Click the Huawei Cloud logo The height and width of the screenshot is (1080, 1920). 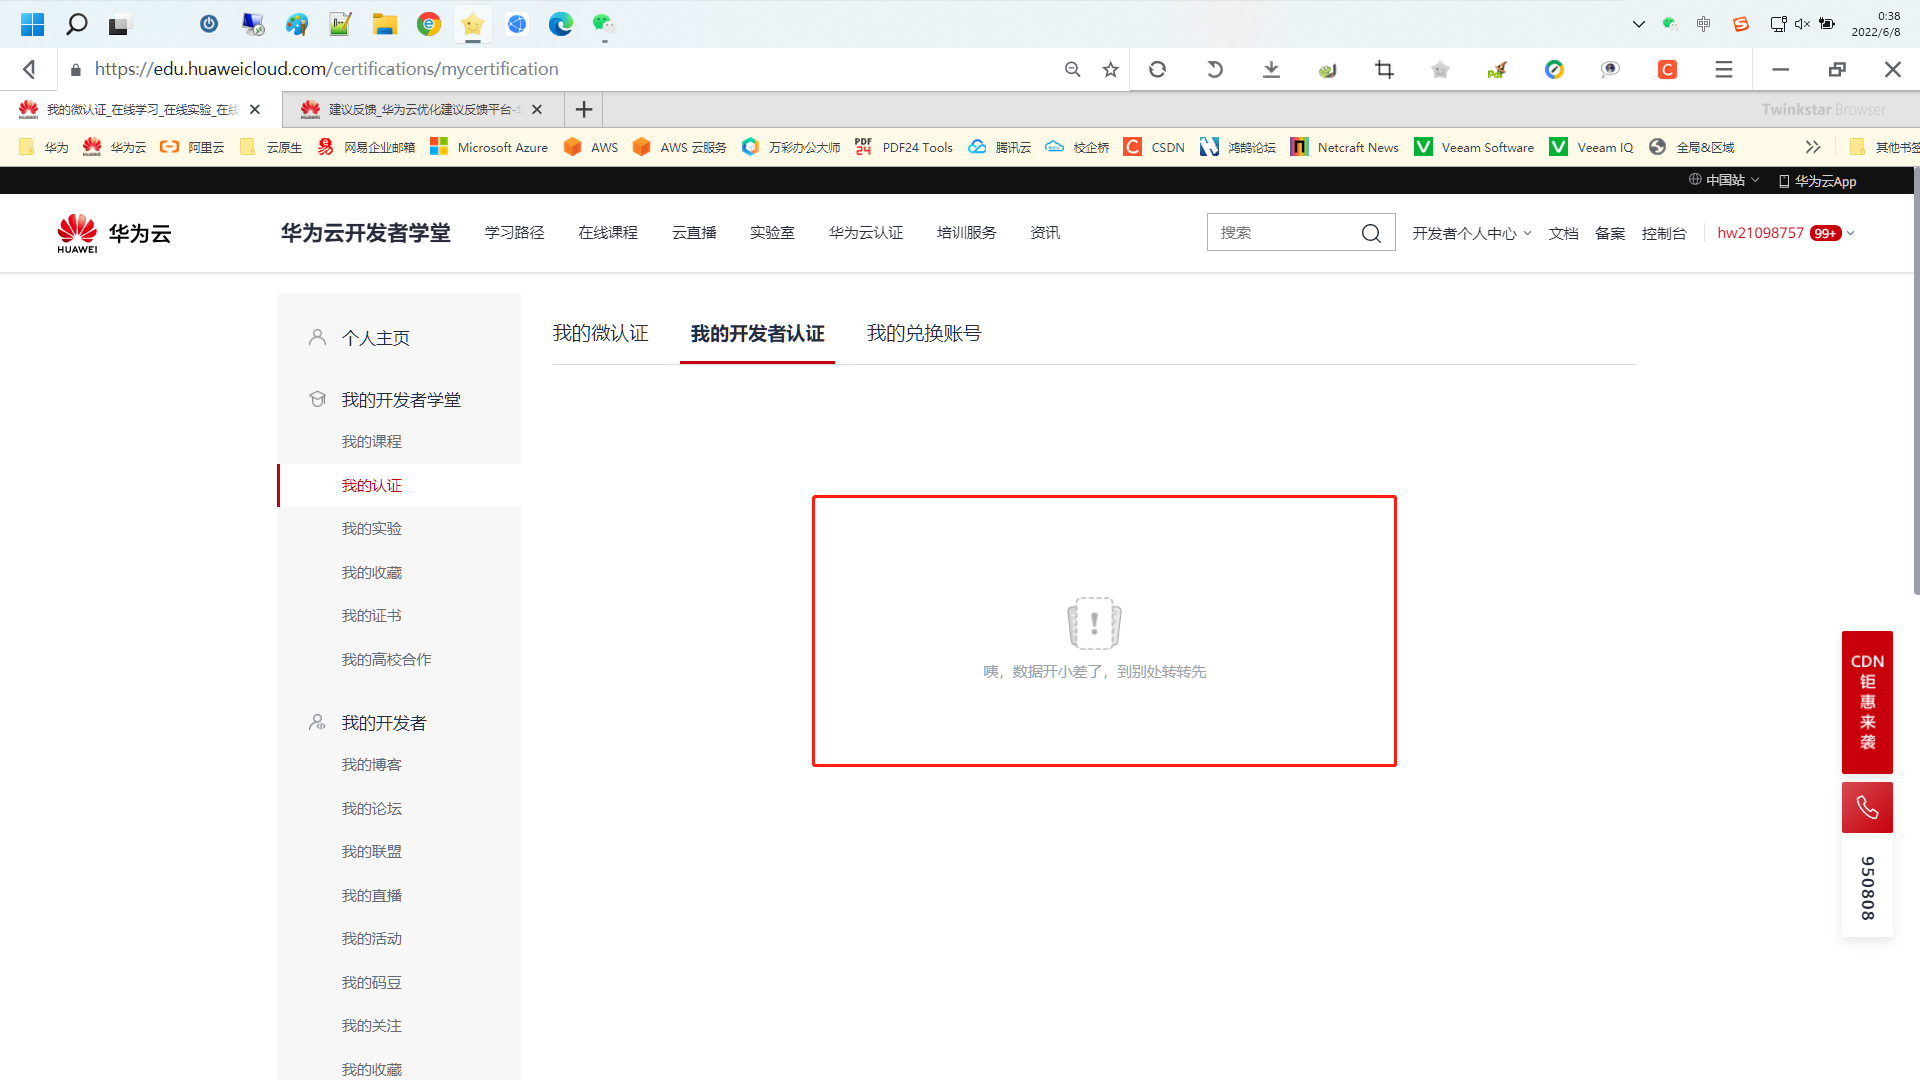114,233
